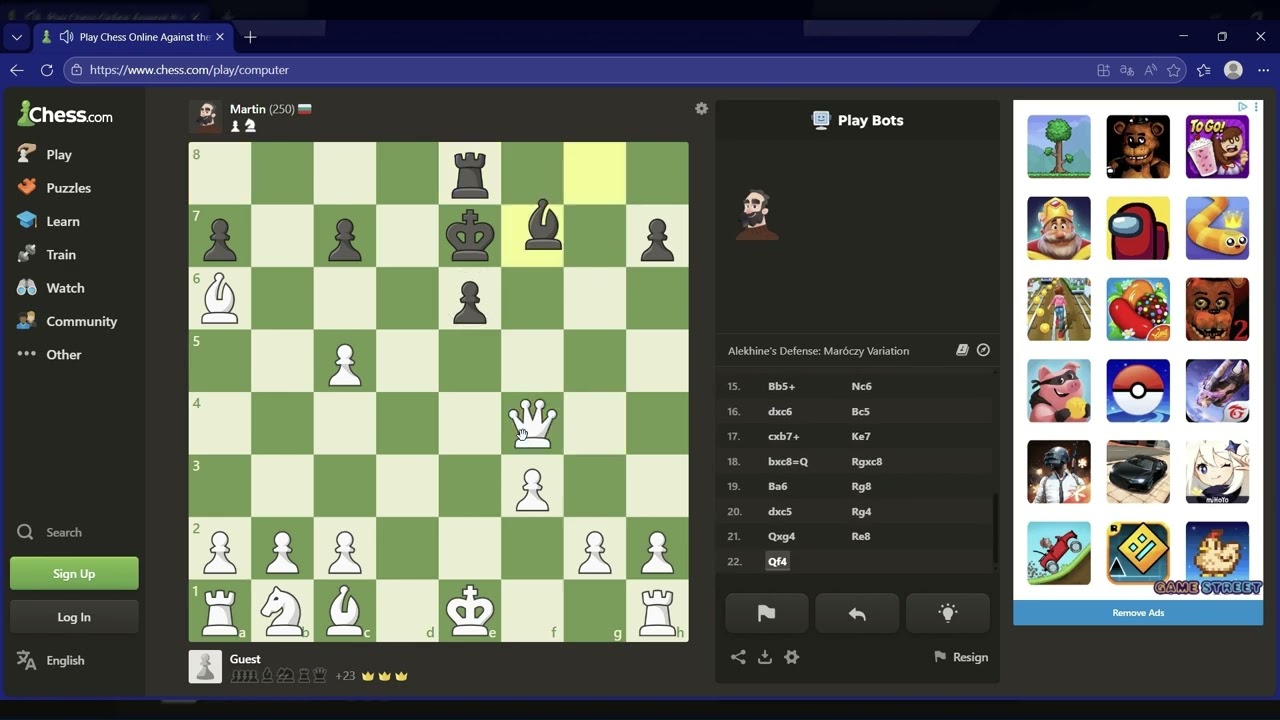Screen dimensions: 1280x720
Task: Open the Freddy Fazbear game ad icon
Action: (x=1138, y=147)
